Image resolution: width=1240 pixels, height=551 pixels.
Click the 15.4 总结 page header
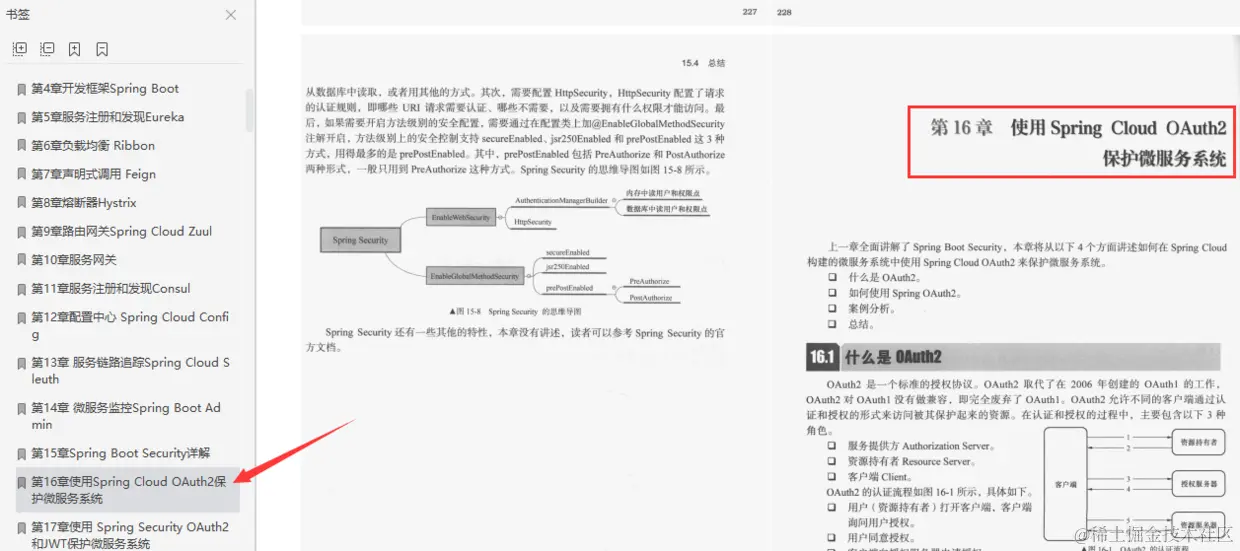coord(703,63)
